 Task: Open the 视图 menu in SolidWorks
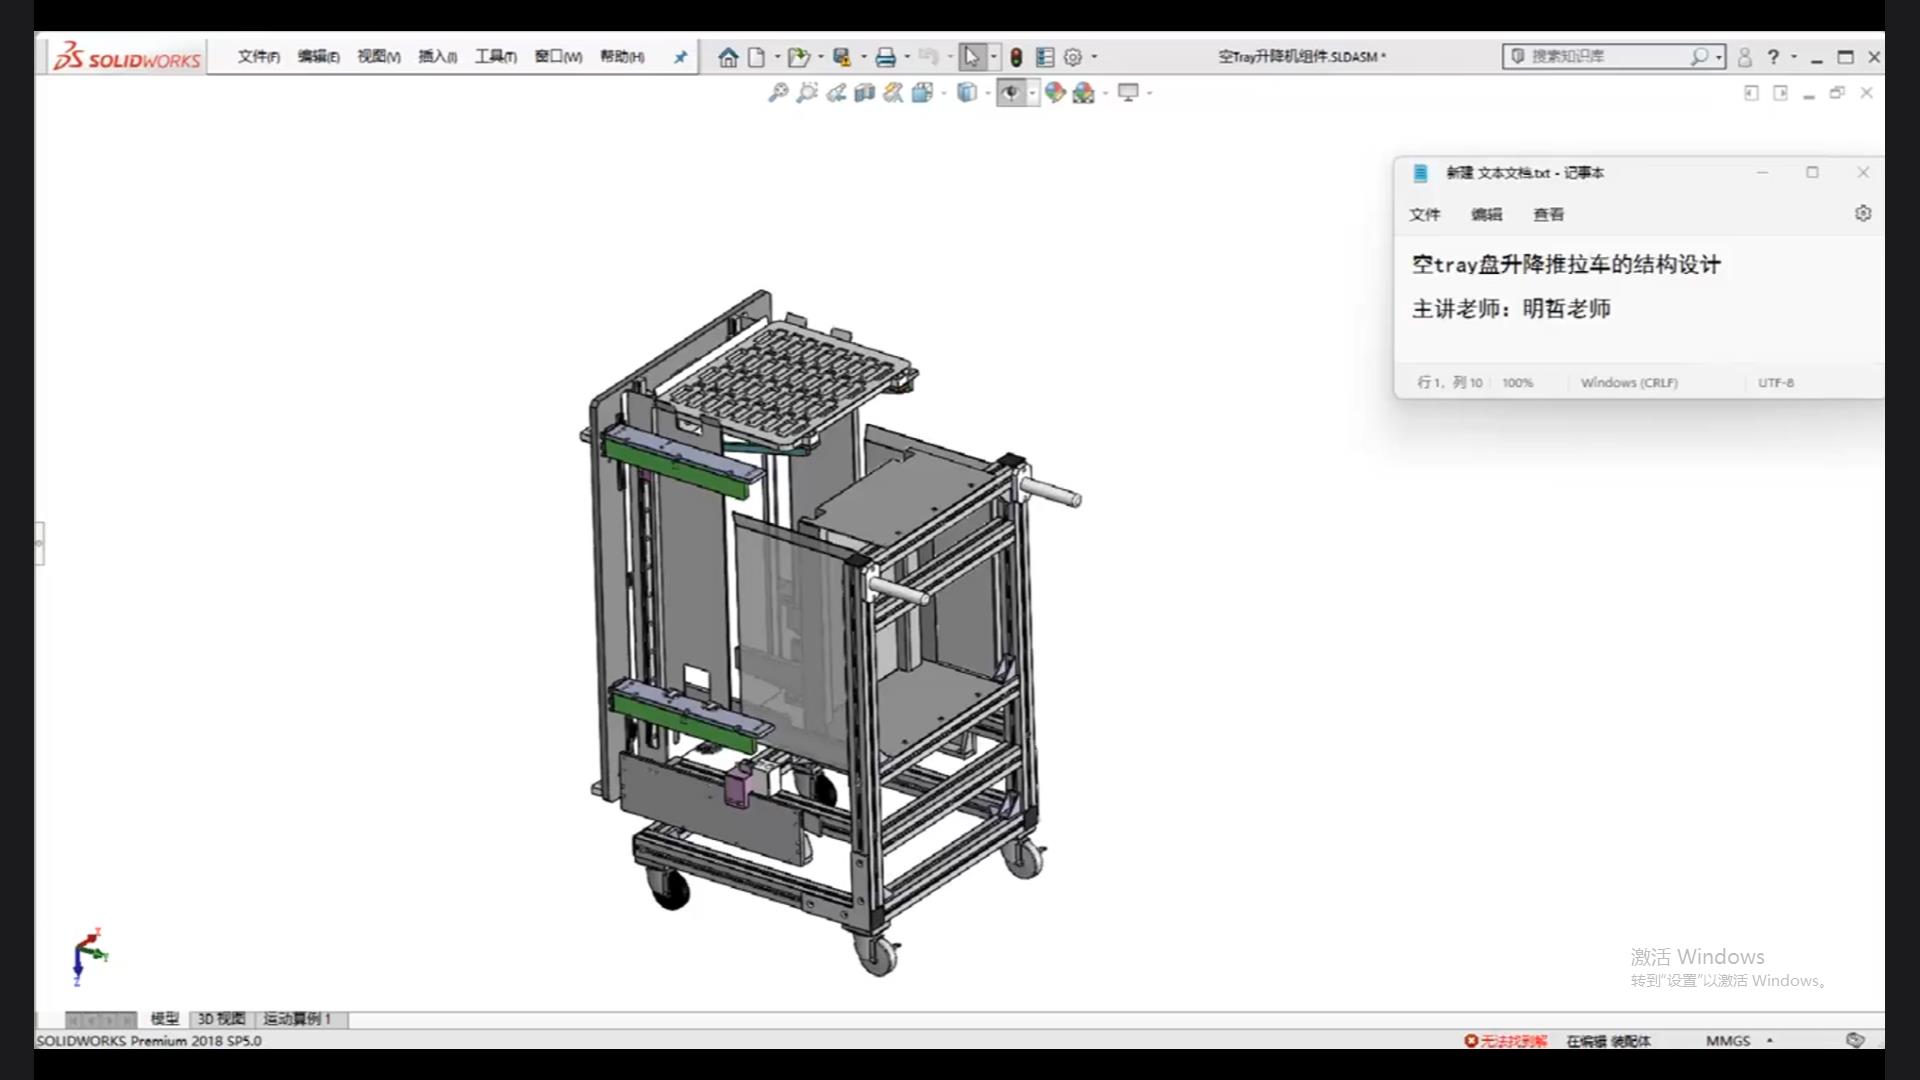[379, 57]
